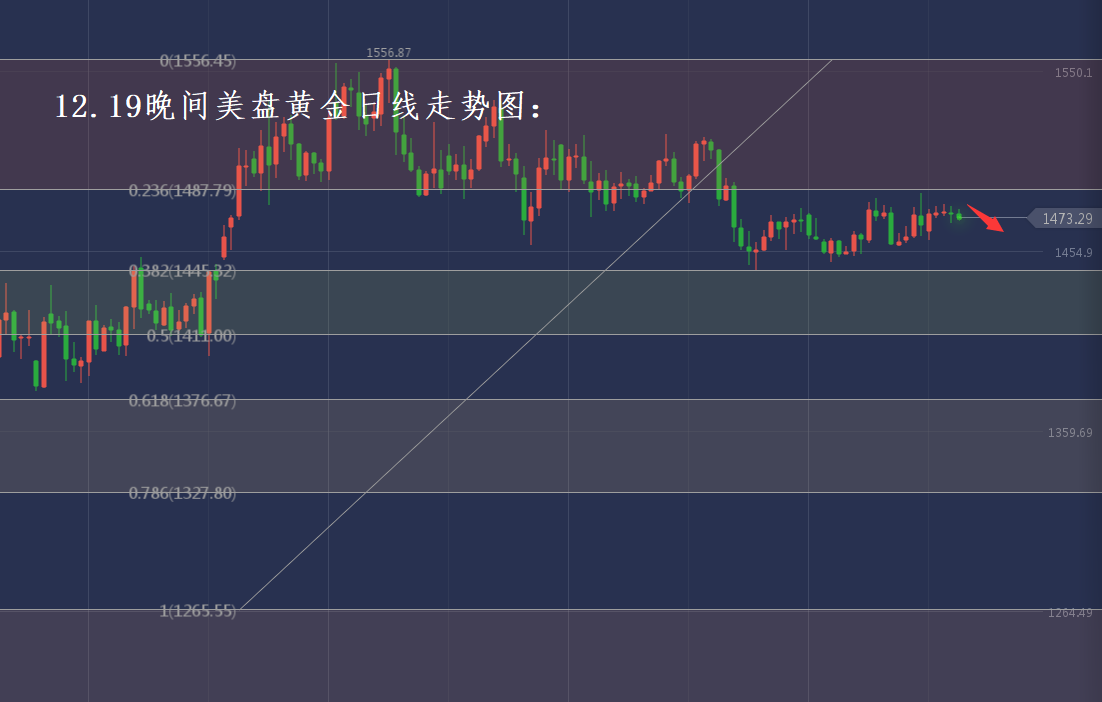
Task: Select the 0(1556.45) Fibonacci level label
Action: click(x=198, y=61)
